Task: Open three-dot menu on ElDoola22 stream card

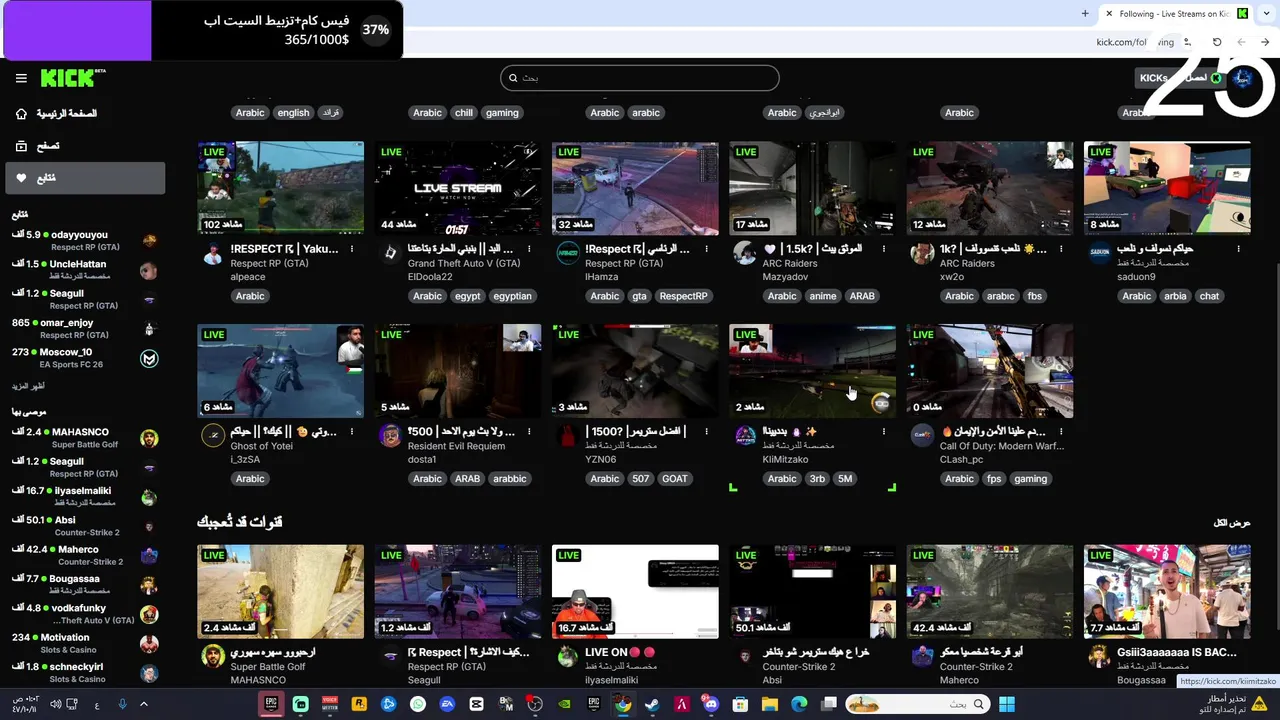Action: (x=529, y=249)
